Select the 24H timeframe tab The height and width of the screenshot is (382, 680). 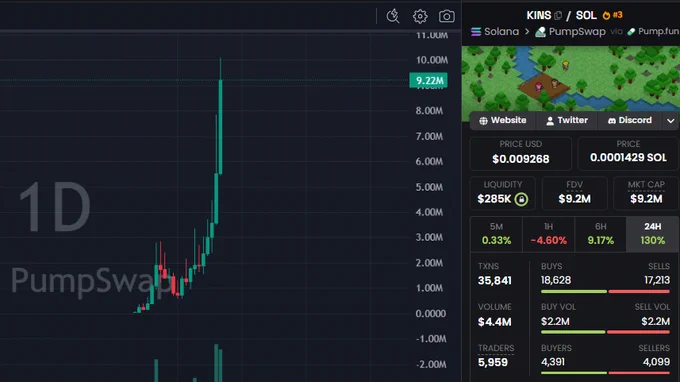coord(652,234)
